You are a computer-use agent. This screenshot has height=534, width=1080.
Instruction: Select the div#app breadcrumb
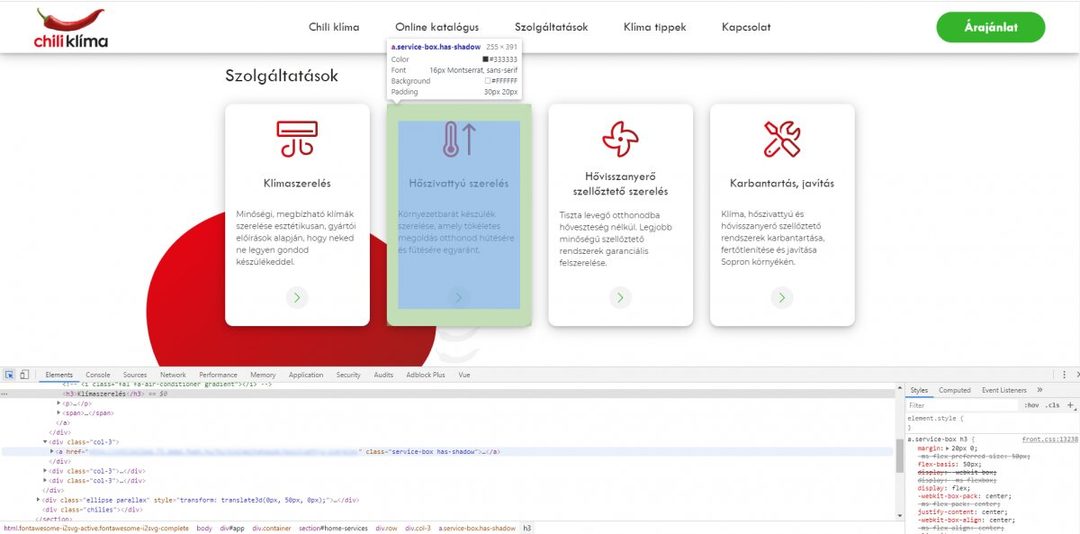[230, 528]
